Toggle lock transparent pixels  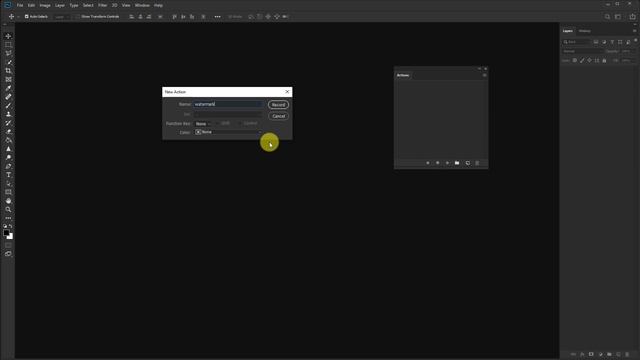575,60
